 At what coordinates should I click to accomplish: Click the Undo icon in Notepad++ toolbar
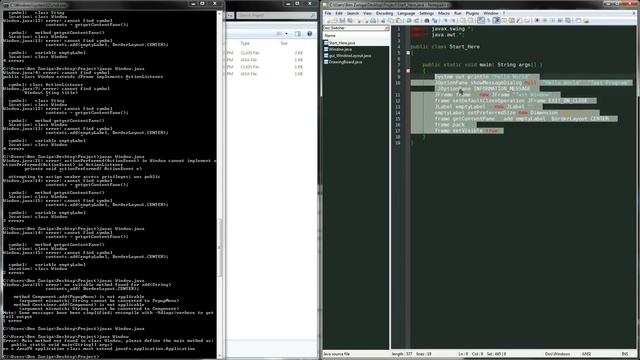(409, 20)
